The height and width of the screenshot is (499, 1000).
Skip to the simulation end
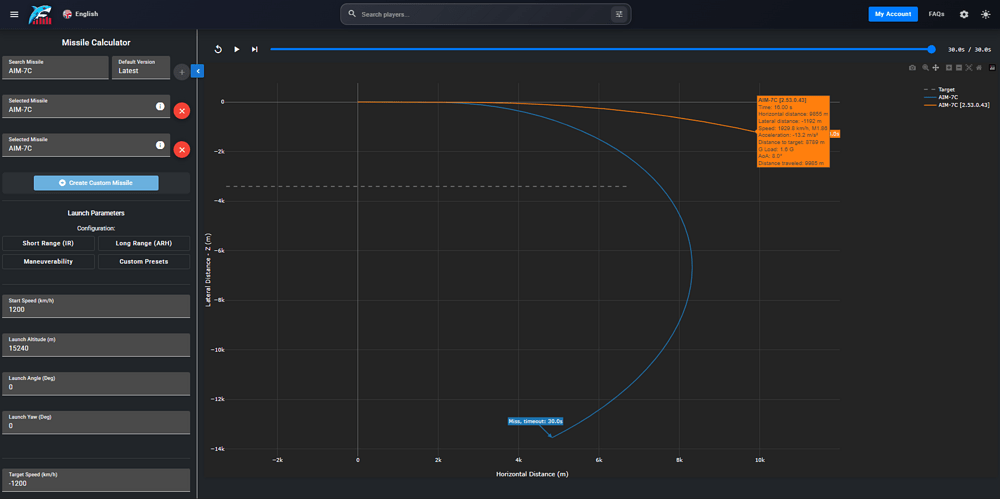coord(254,49)
